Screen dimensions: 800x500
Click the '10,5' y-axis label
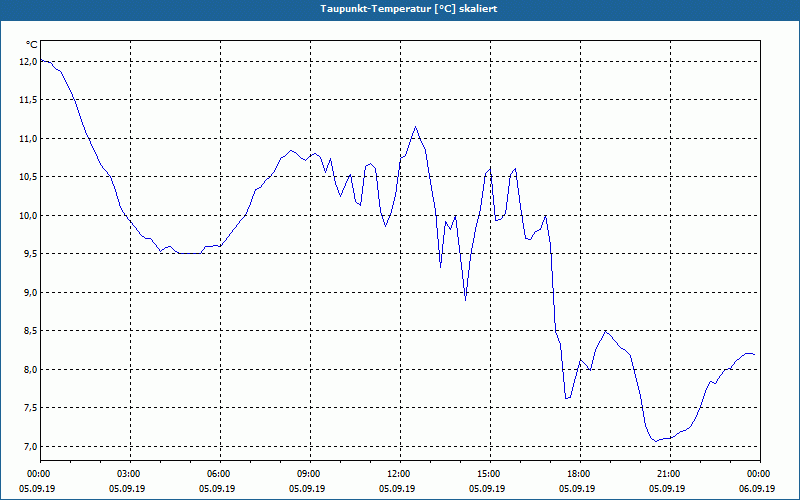tap(28, 177)
